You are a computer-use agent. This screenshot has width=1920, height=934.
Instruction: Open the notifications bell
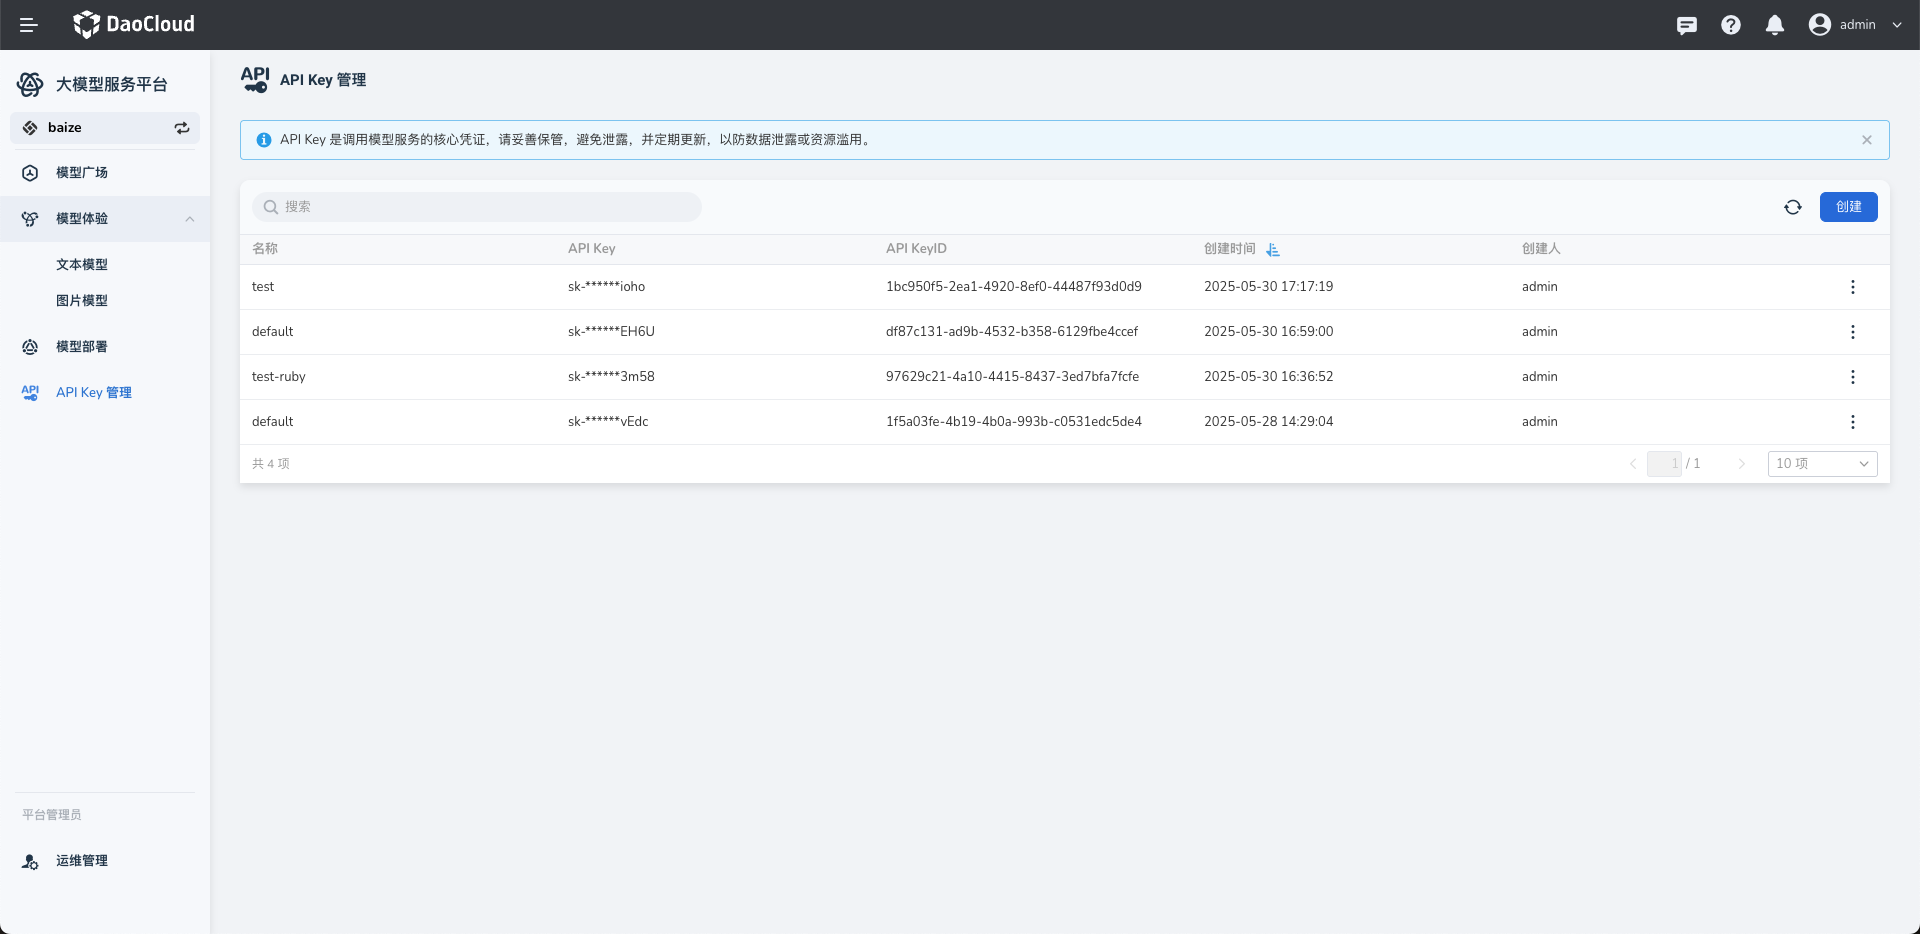click(1774, 25)
